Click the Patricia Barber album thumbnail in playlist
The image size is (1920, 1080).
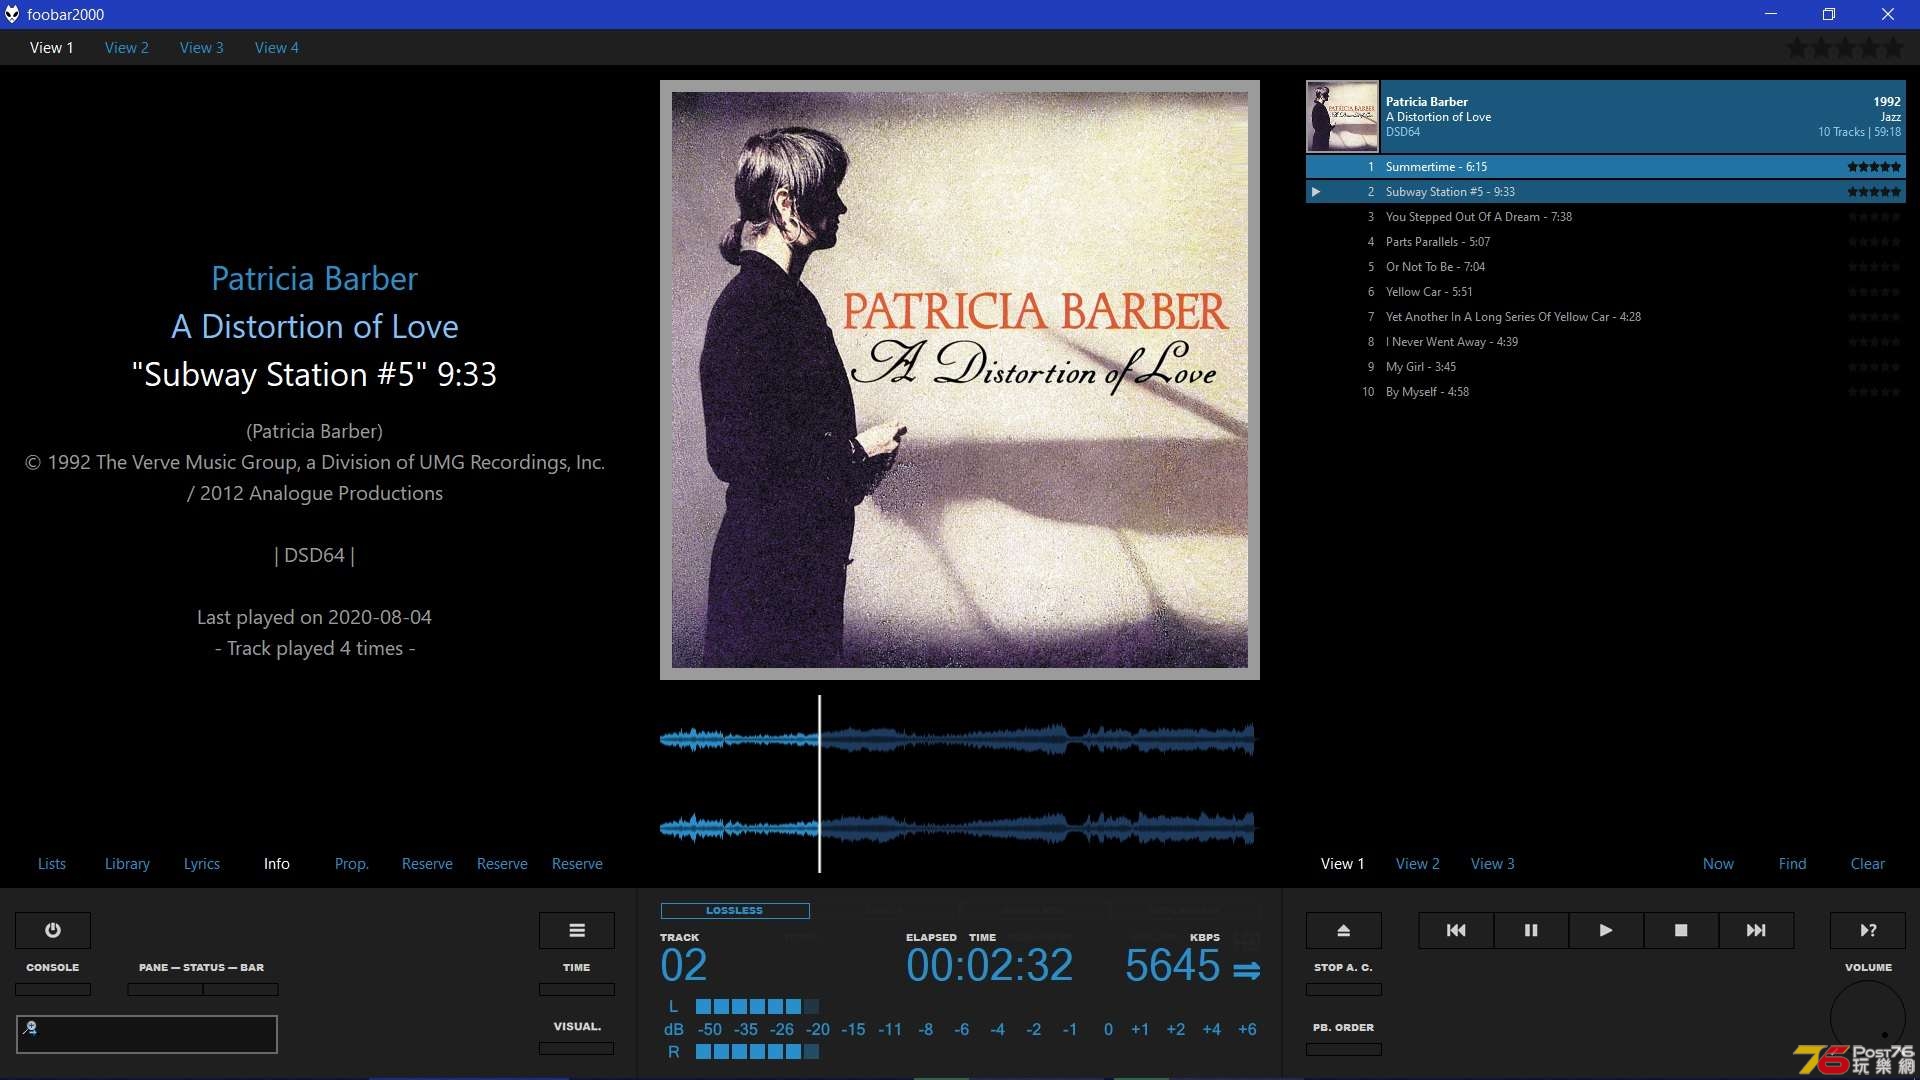pos(1342,116)
